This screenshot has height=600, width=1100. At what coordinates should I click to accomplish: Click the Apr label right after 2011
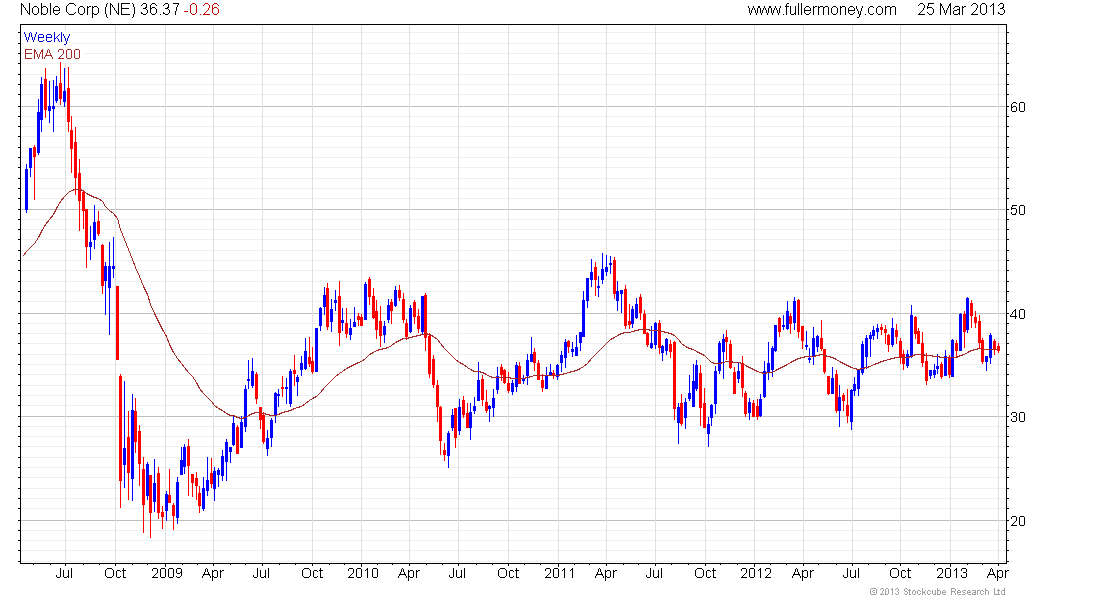pyautogui.click(x=605, y=573)
